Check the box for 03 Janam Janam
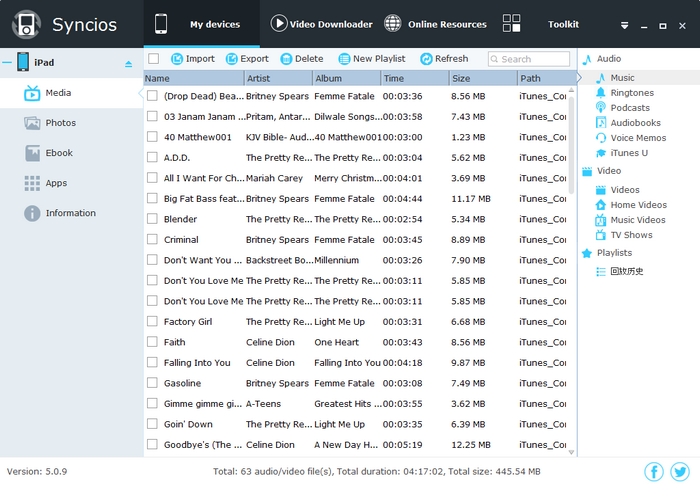The image size is (700, 487). 152,116
